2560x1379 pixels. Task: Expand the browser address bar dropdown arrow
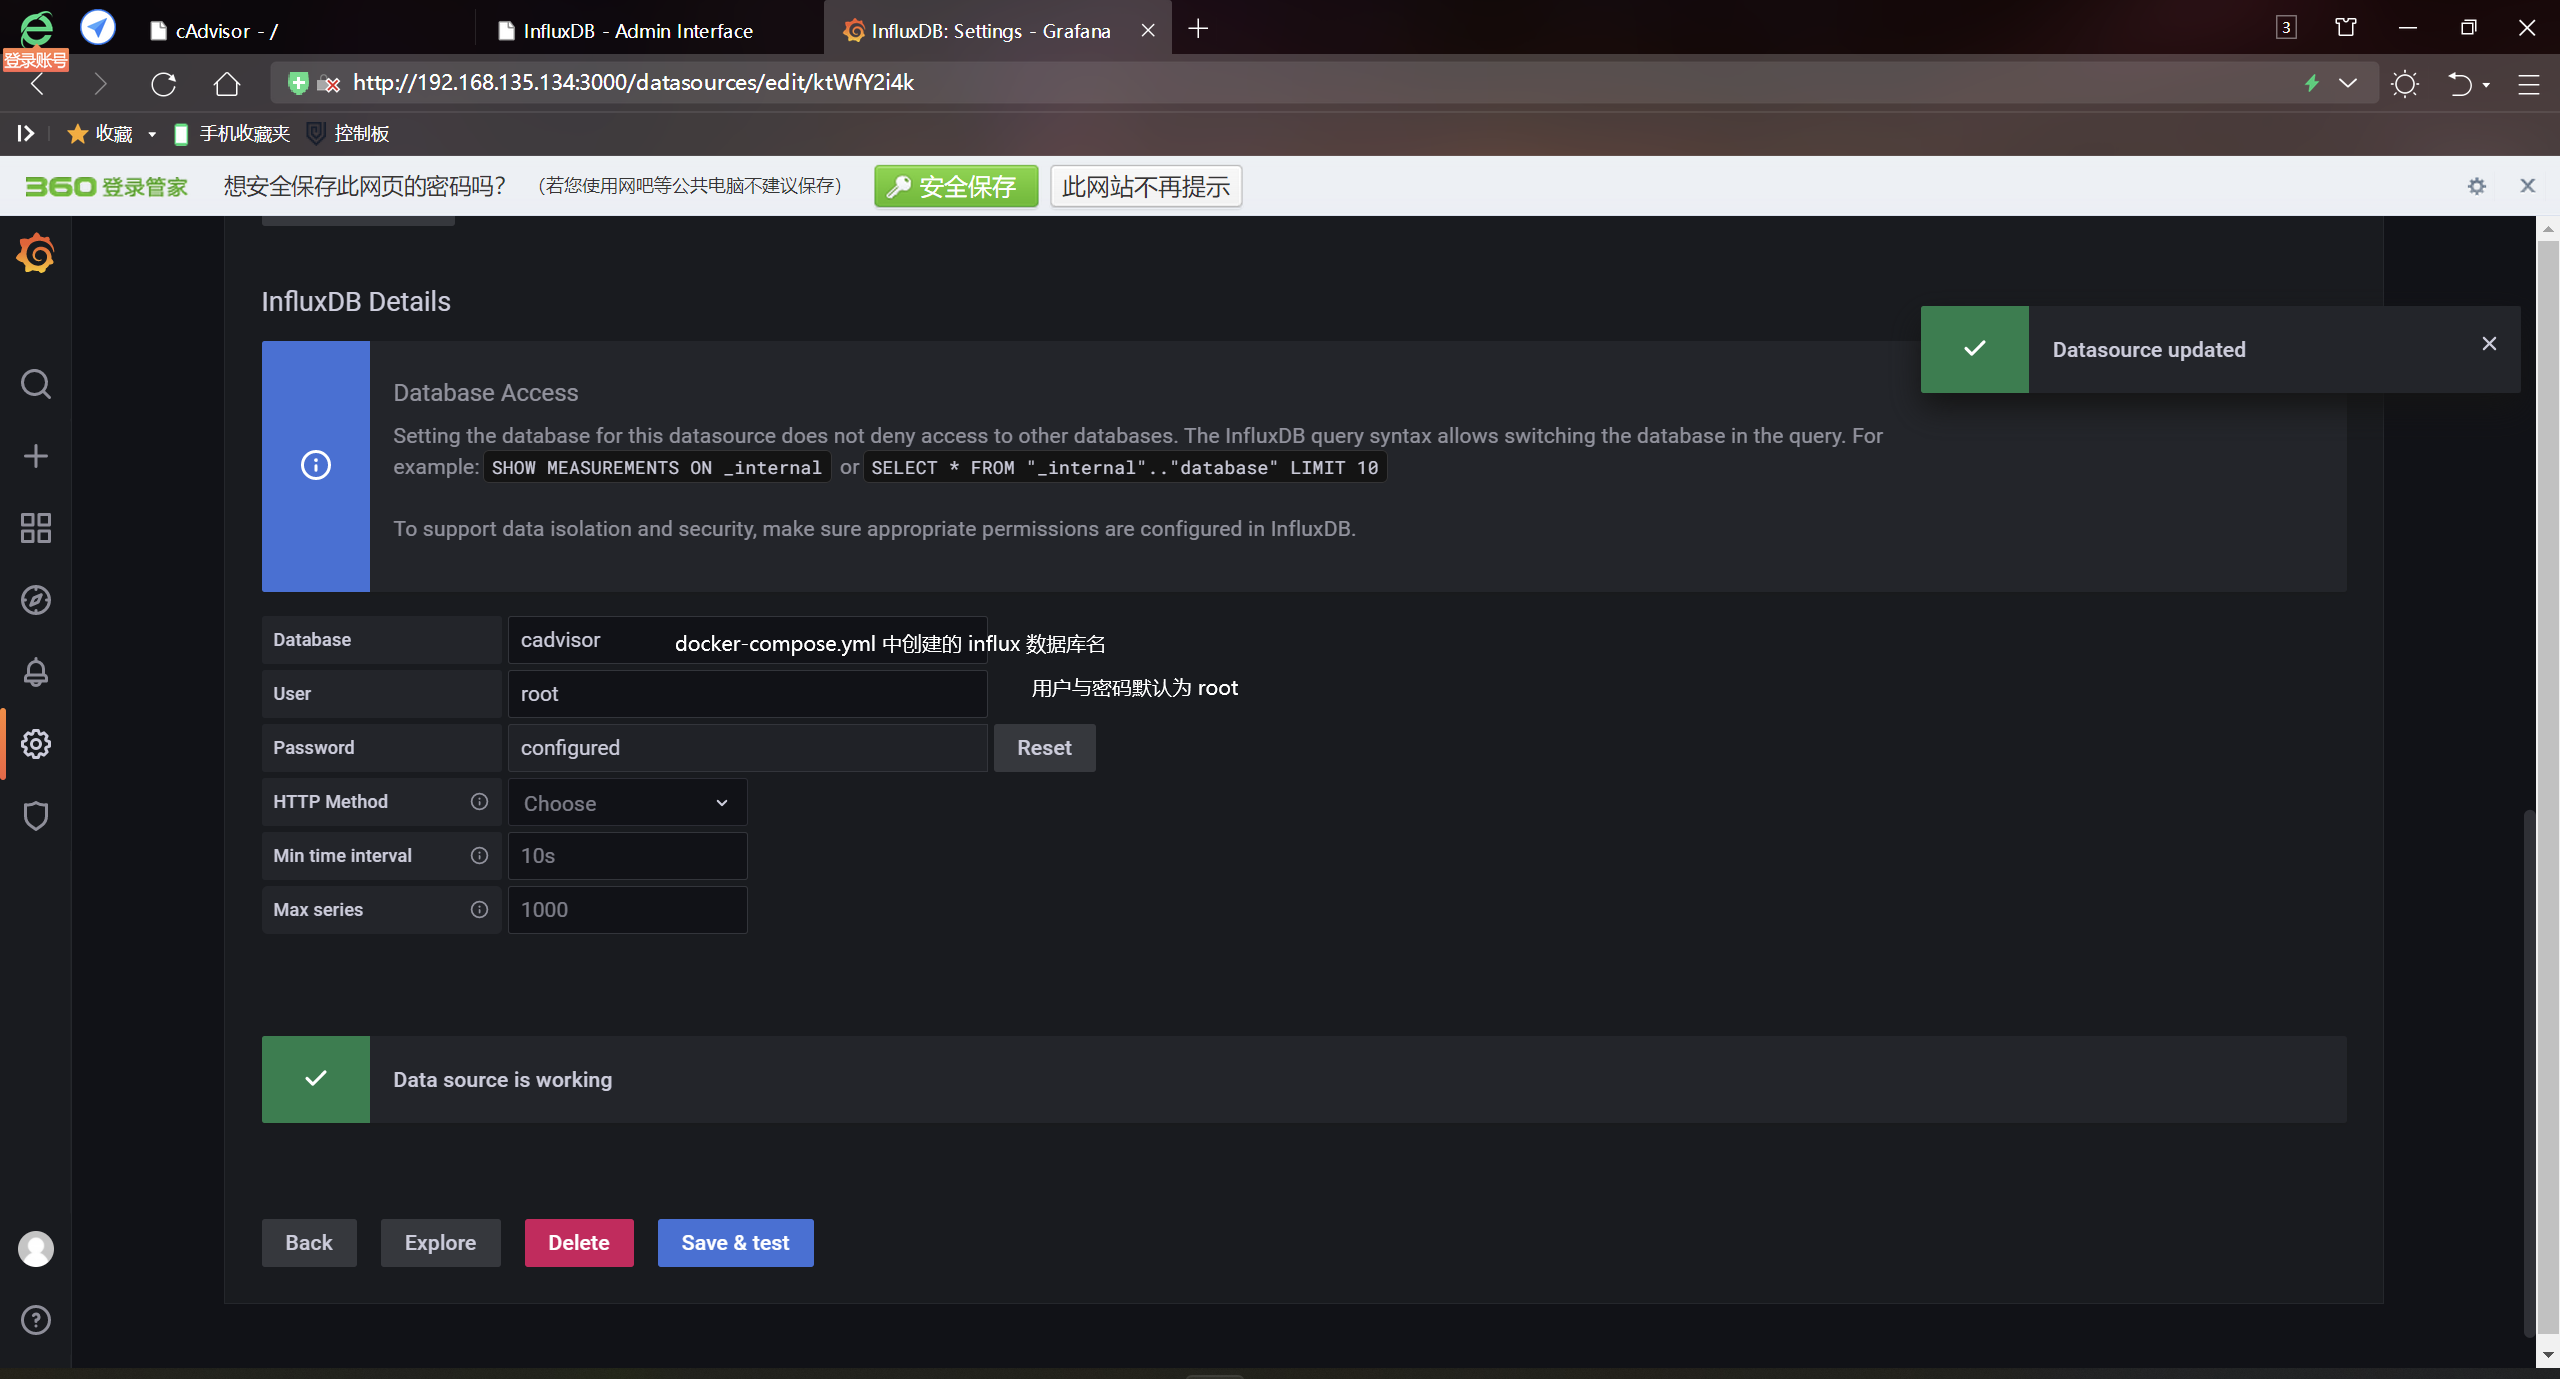tap(2347, 83)
